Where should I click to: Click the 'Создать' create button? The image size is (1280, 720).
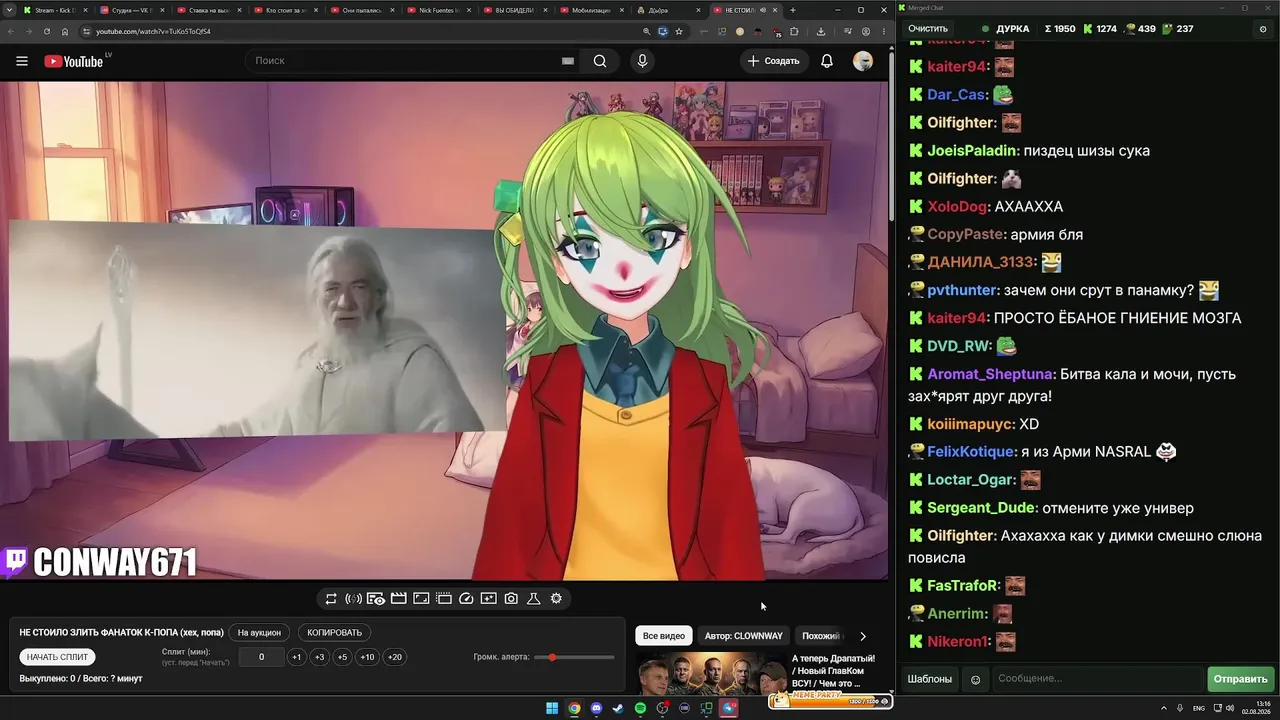click(x=774, y=61)
